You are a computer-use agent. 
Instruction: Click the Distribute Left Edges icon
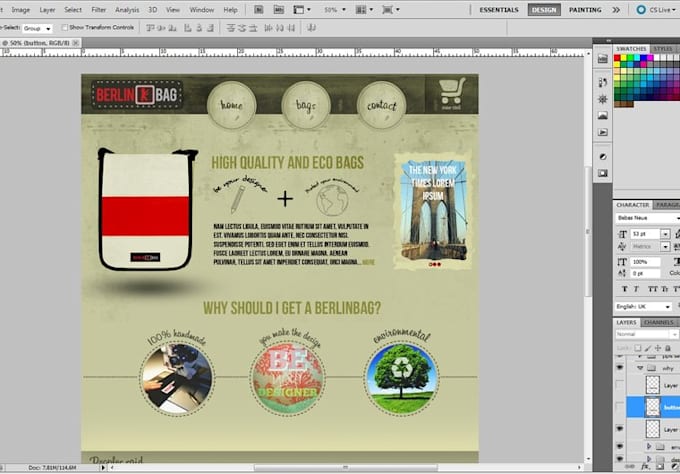click(268, 28)
